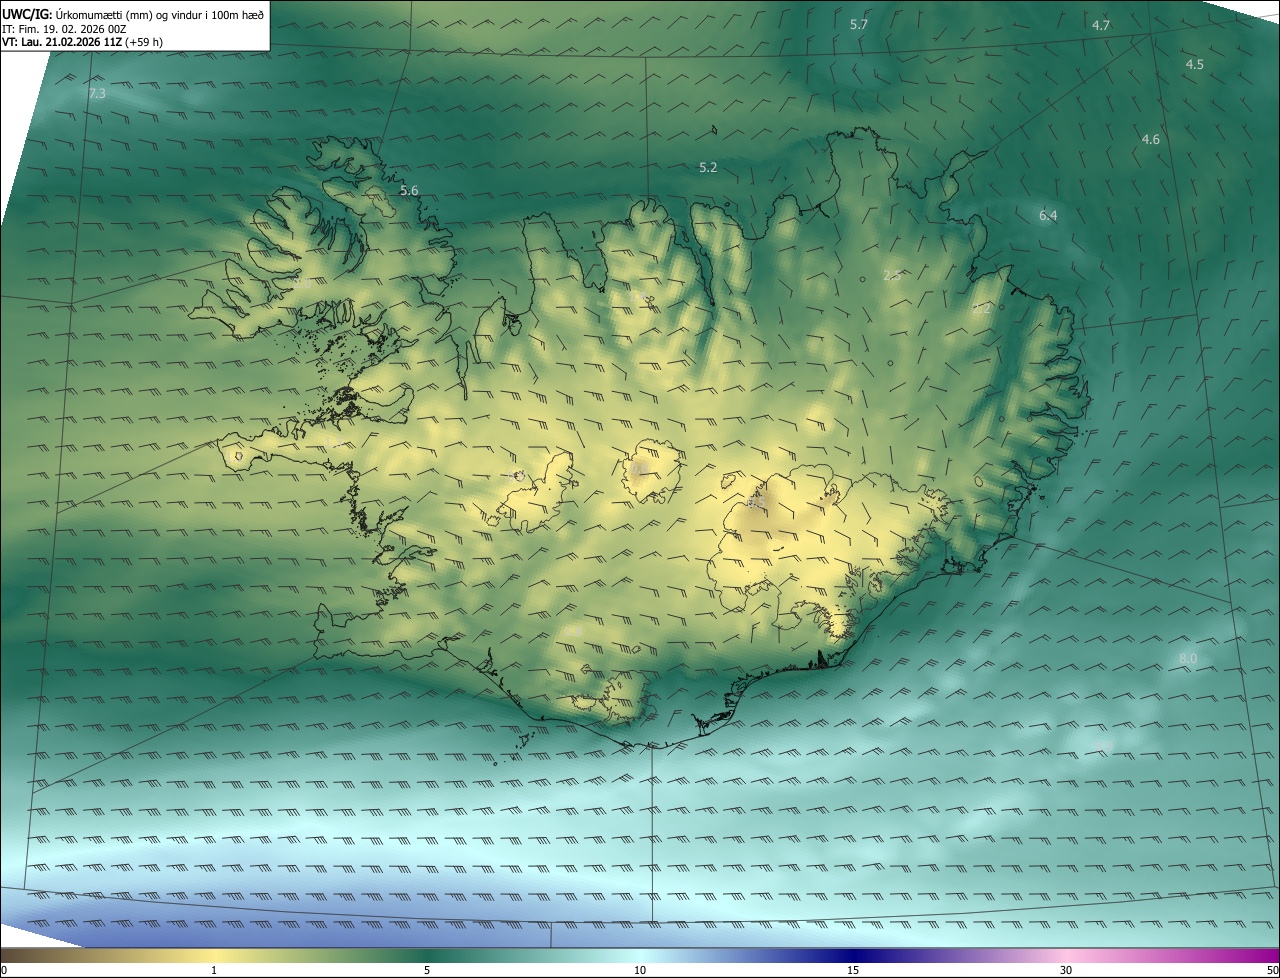Click the 5.6 value label on map
The height and width of the screenshot is (978, 1280).
tap(409, 190)
